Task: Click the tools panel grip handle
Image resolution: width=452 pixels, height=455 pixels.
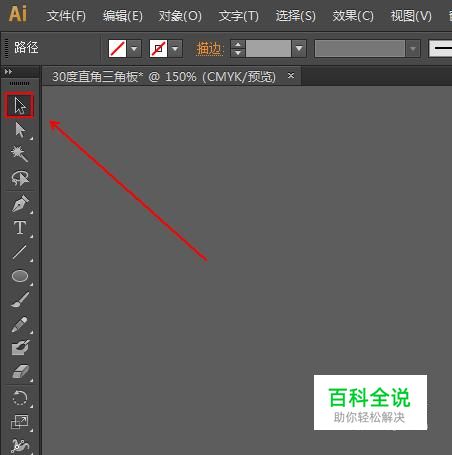Action: click(x=20, y=83)
